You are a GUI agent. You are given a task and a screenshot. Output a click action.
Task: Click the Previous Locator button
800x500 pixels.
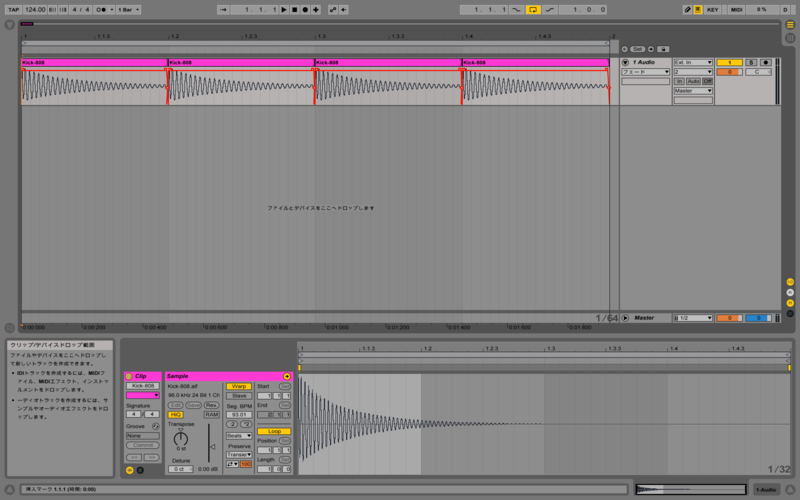pyautogui.click(x=624, y=49)
